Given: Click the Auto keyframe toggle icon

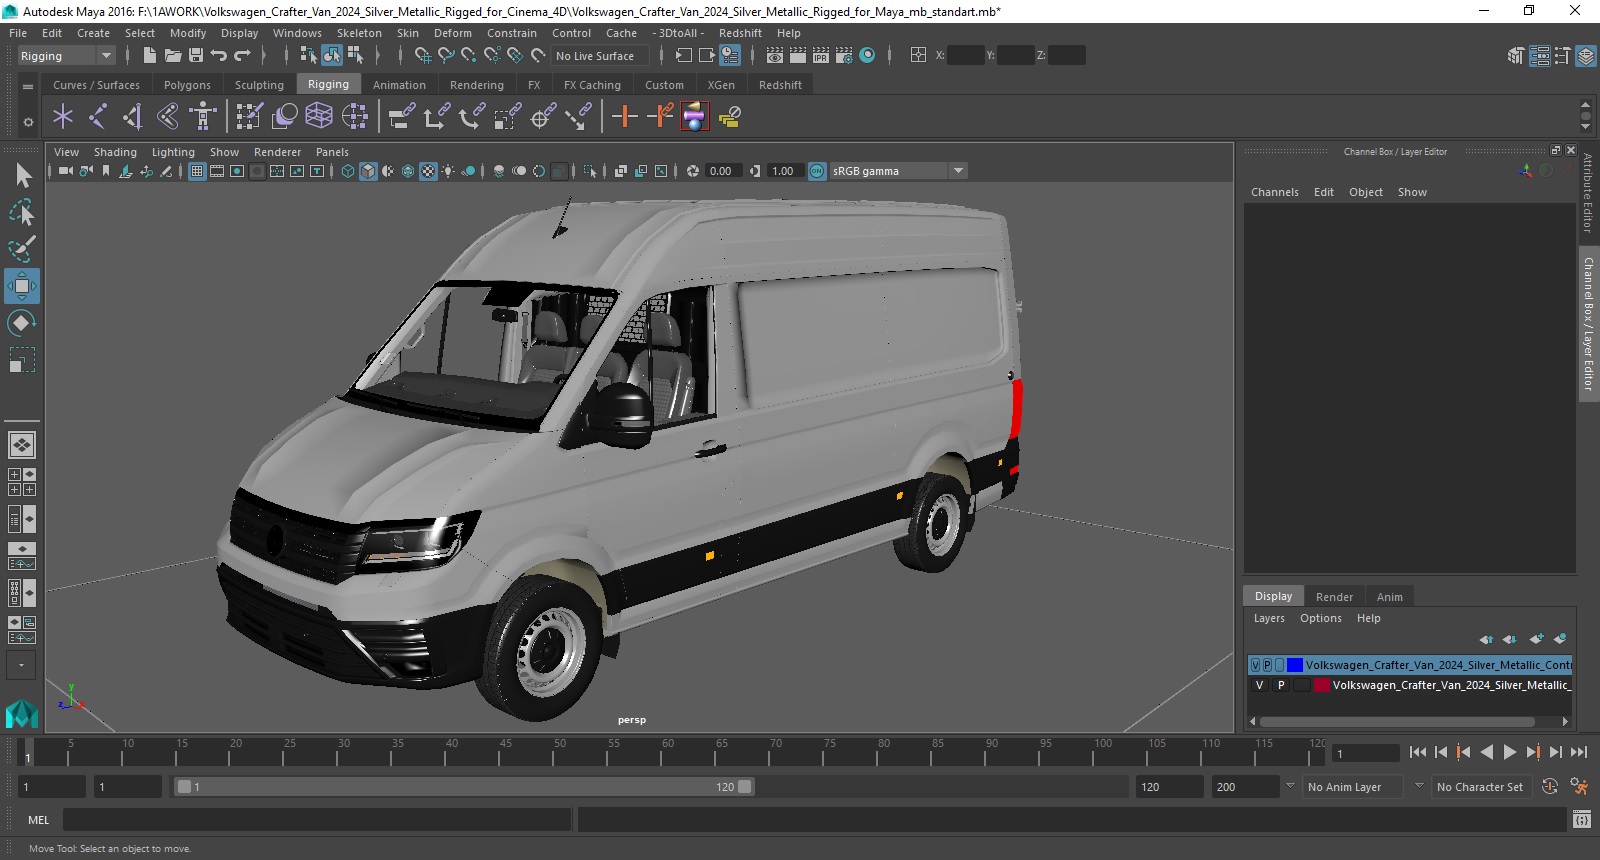Looking at the screenshot, I should pos(1550,787).
